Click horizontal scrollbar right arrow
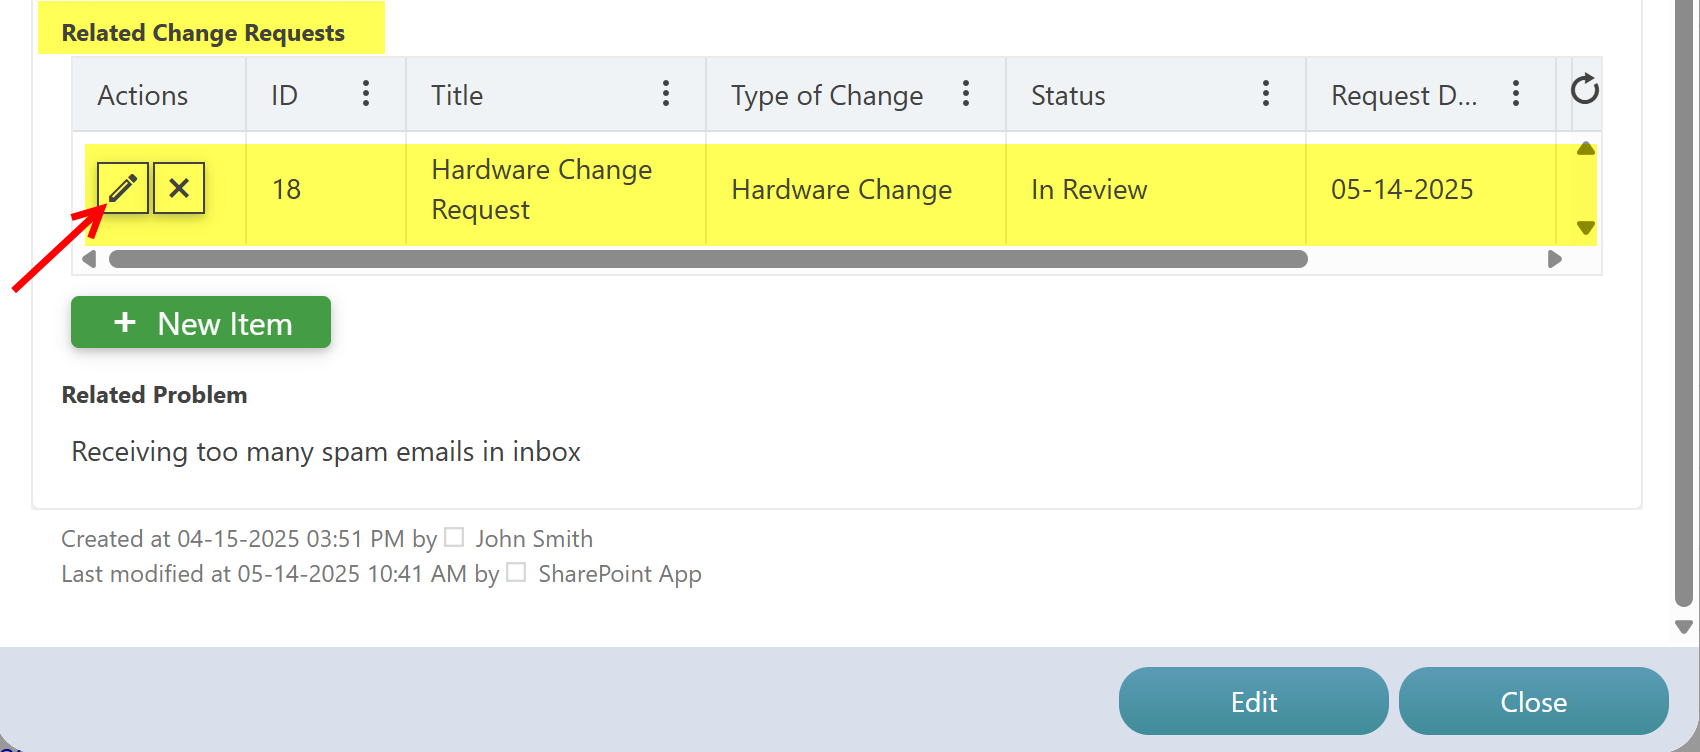Viewport: 1700px width, 752px height. (1554, 259)
